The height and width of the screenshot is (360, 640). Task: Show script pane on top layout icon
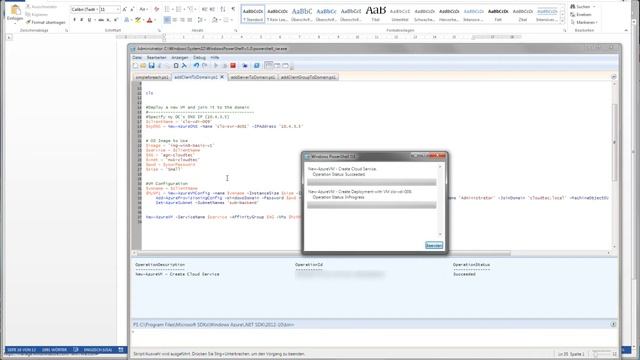click(x=269, y=66)
